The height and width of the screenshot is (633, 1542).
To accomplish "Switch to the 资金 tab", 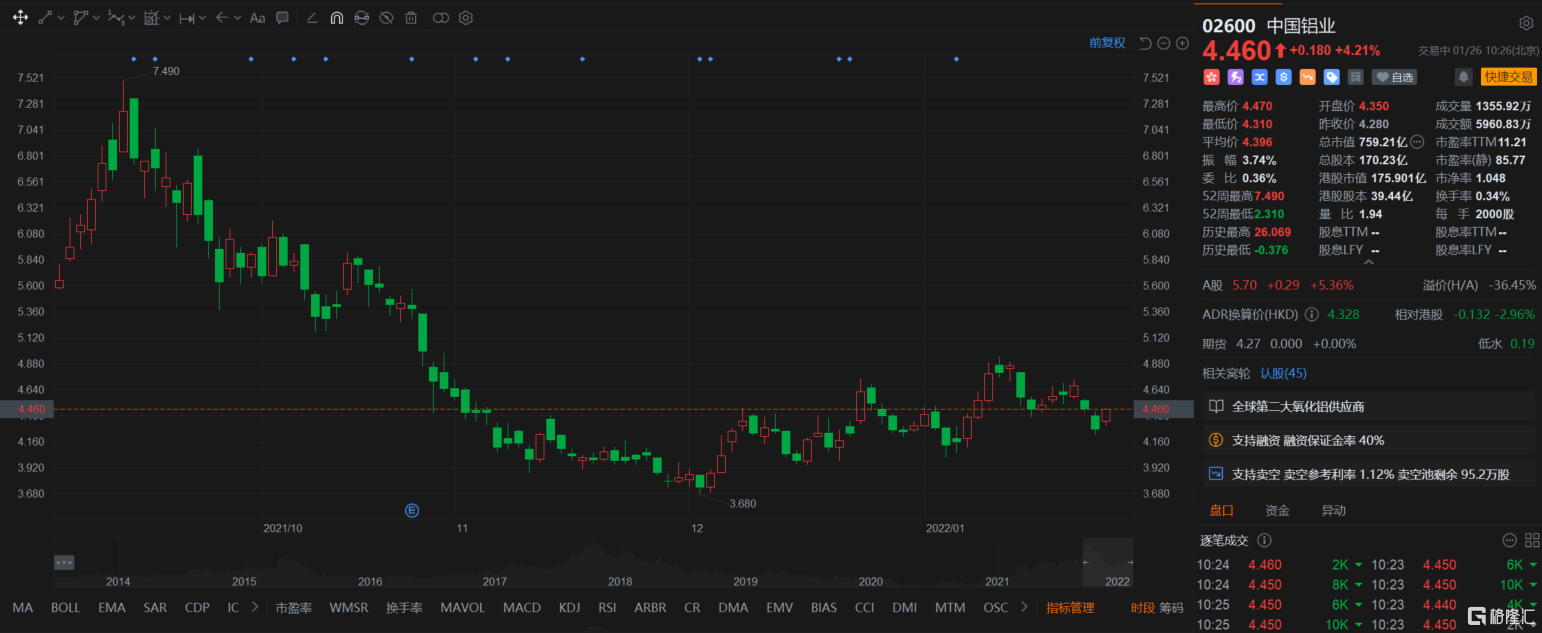I will 1277,510.
